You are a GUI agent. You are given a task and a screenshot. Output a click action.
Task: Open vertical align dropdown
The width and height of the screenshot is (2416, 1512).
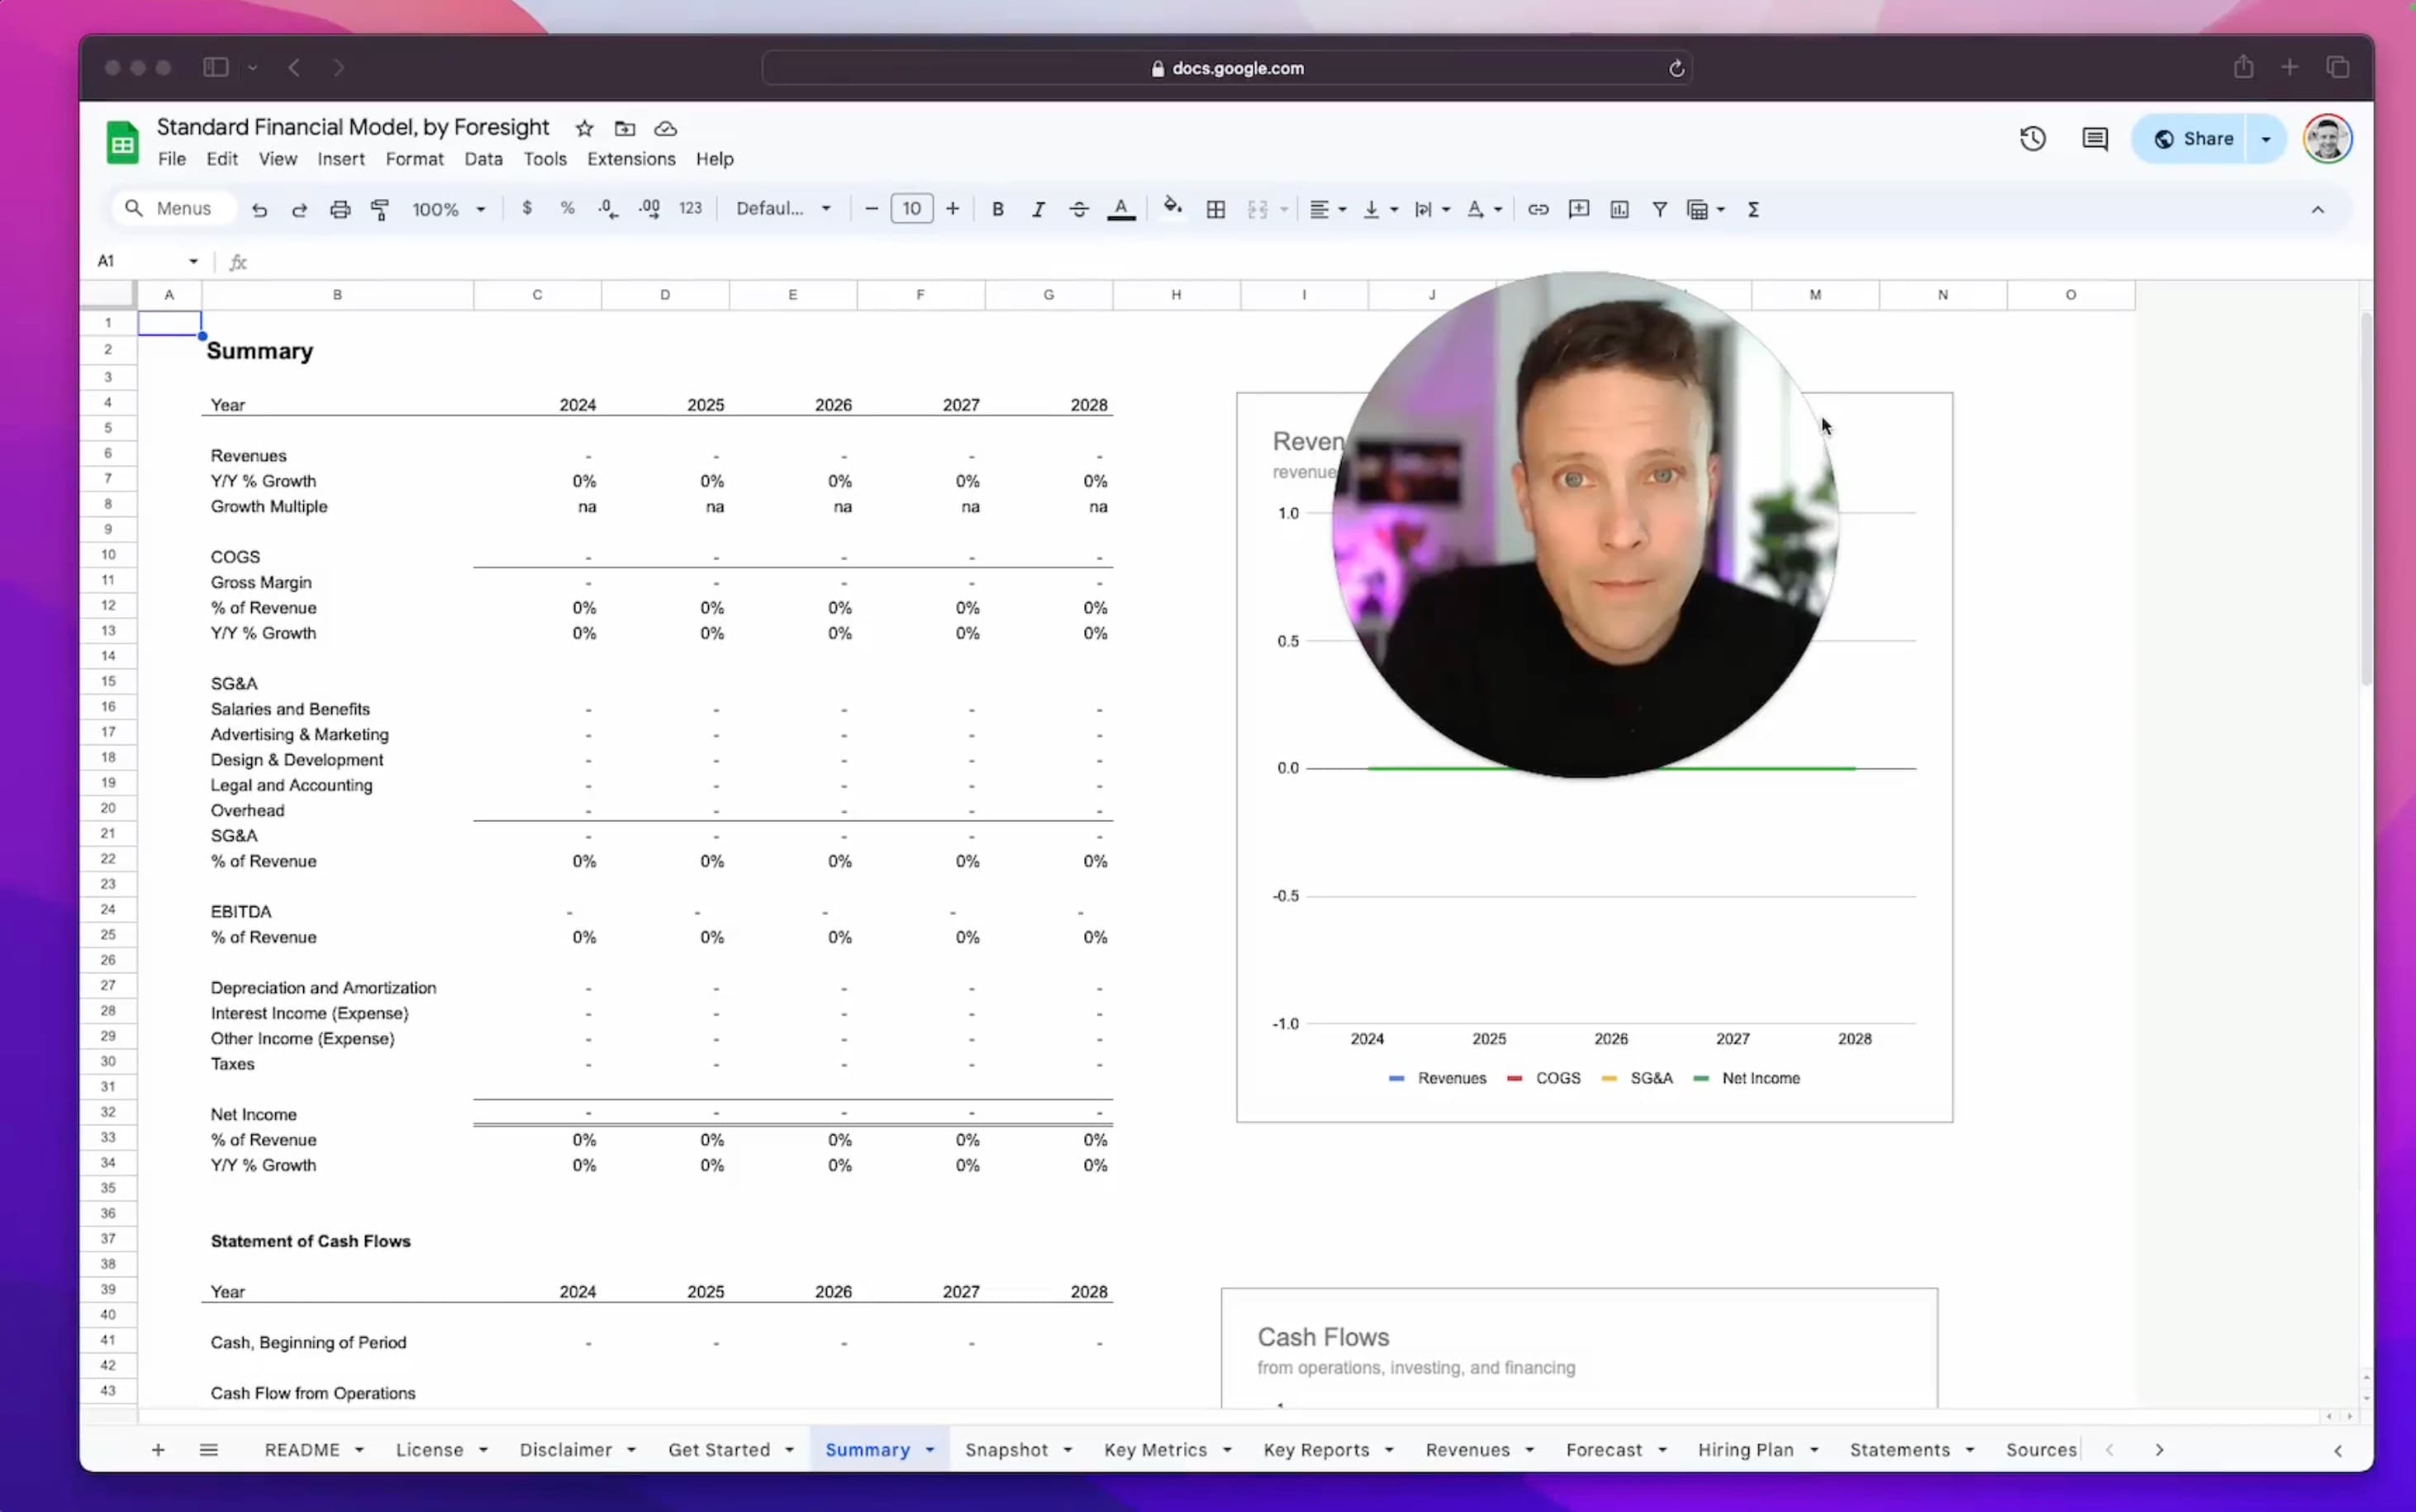[x=1380, y=209]
